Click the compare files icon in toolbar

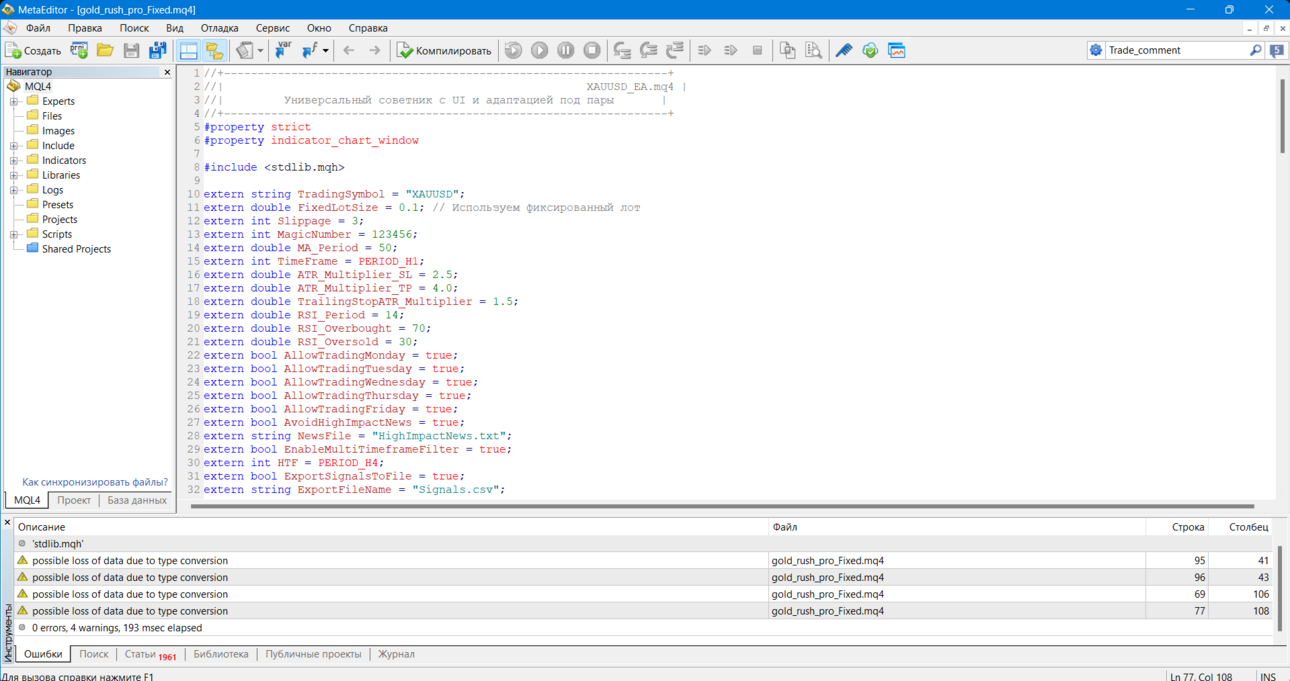click(787, 50)
